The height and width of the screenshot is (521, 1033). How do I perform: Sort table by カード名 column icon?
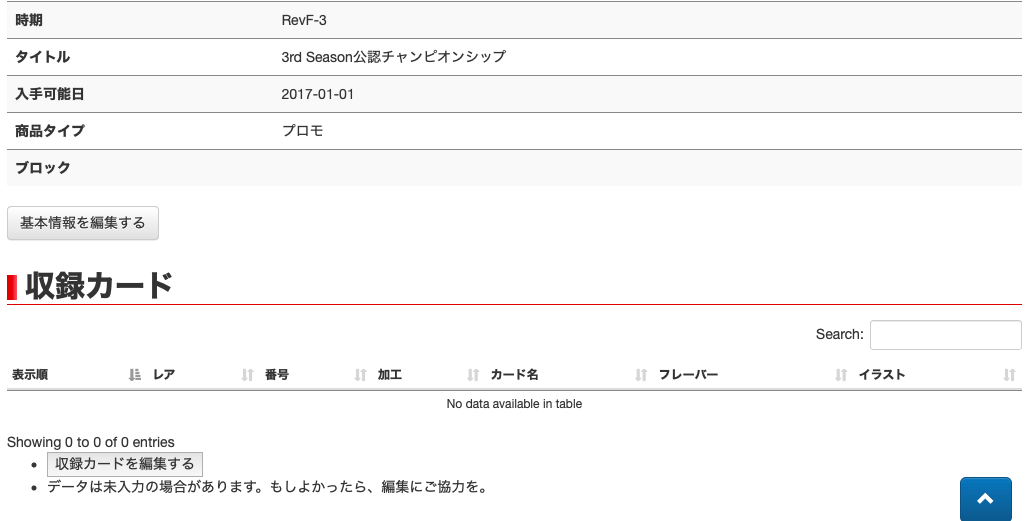pos(641,375)
